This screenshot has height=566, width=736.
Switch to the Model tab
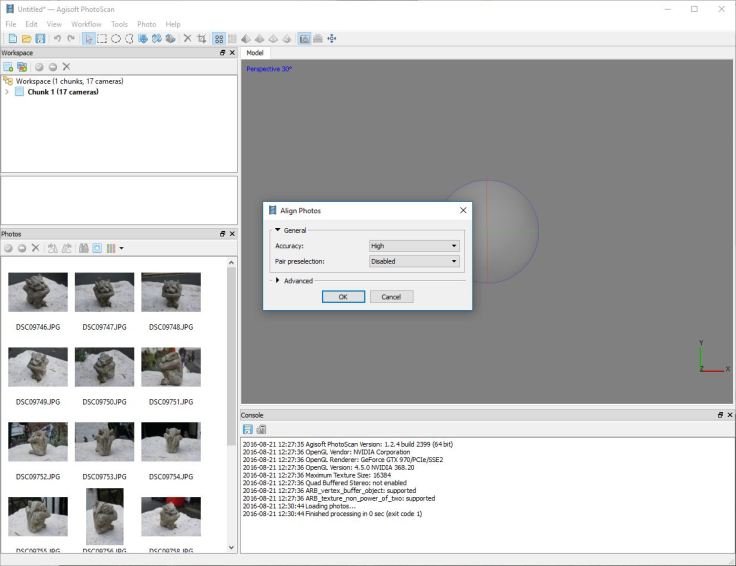(x=255, y=52)
